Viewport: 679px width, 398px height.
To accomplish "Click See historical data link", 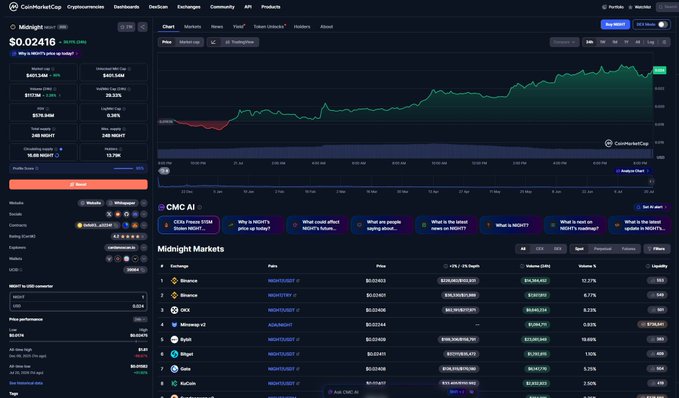I will (26, 383).
